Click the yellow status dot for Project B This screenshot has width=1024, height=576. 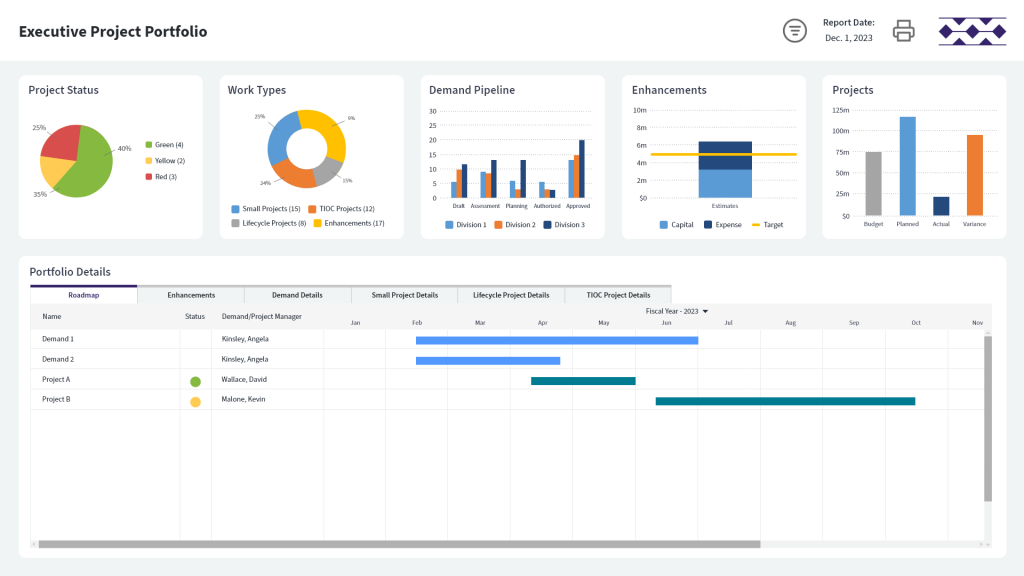point(195,402)
